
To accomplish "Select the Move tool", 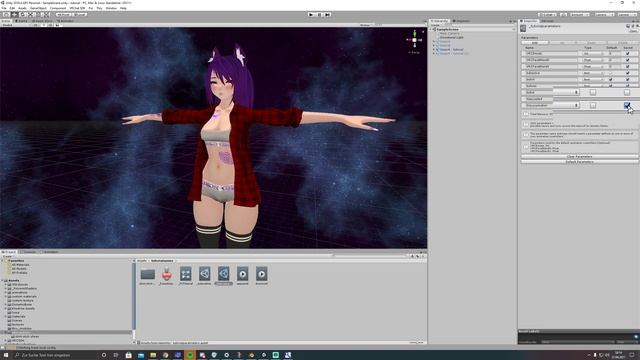I will click(14, 14).
